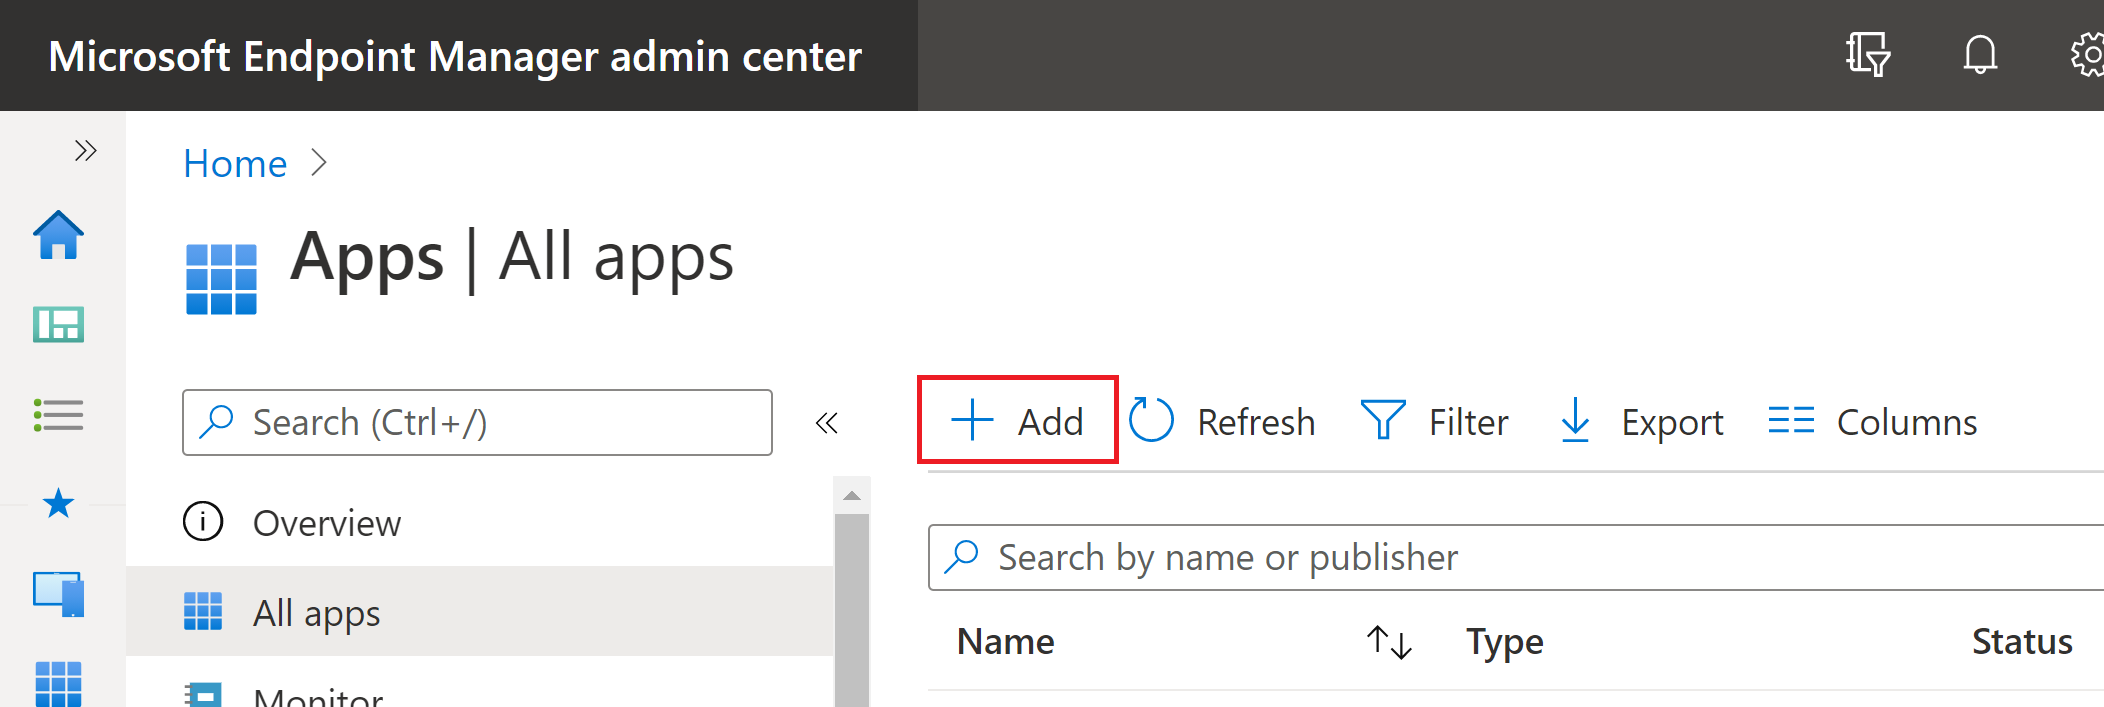Click the feedback icon in the top bar
The image size is (2104, 707).
1868,56
